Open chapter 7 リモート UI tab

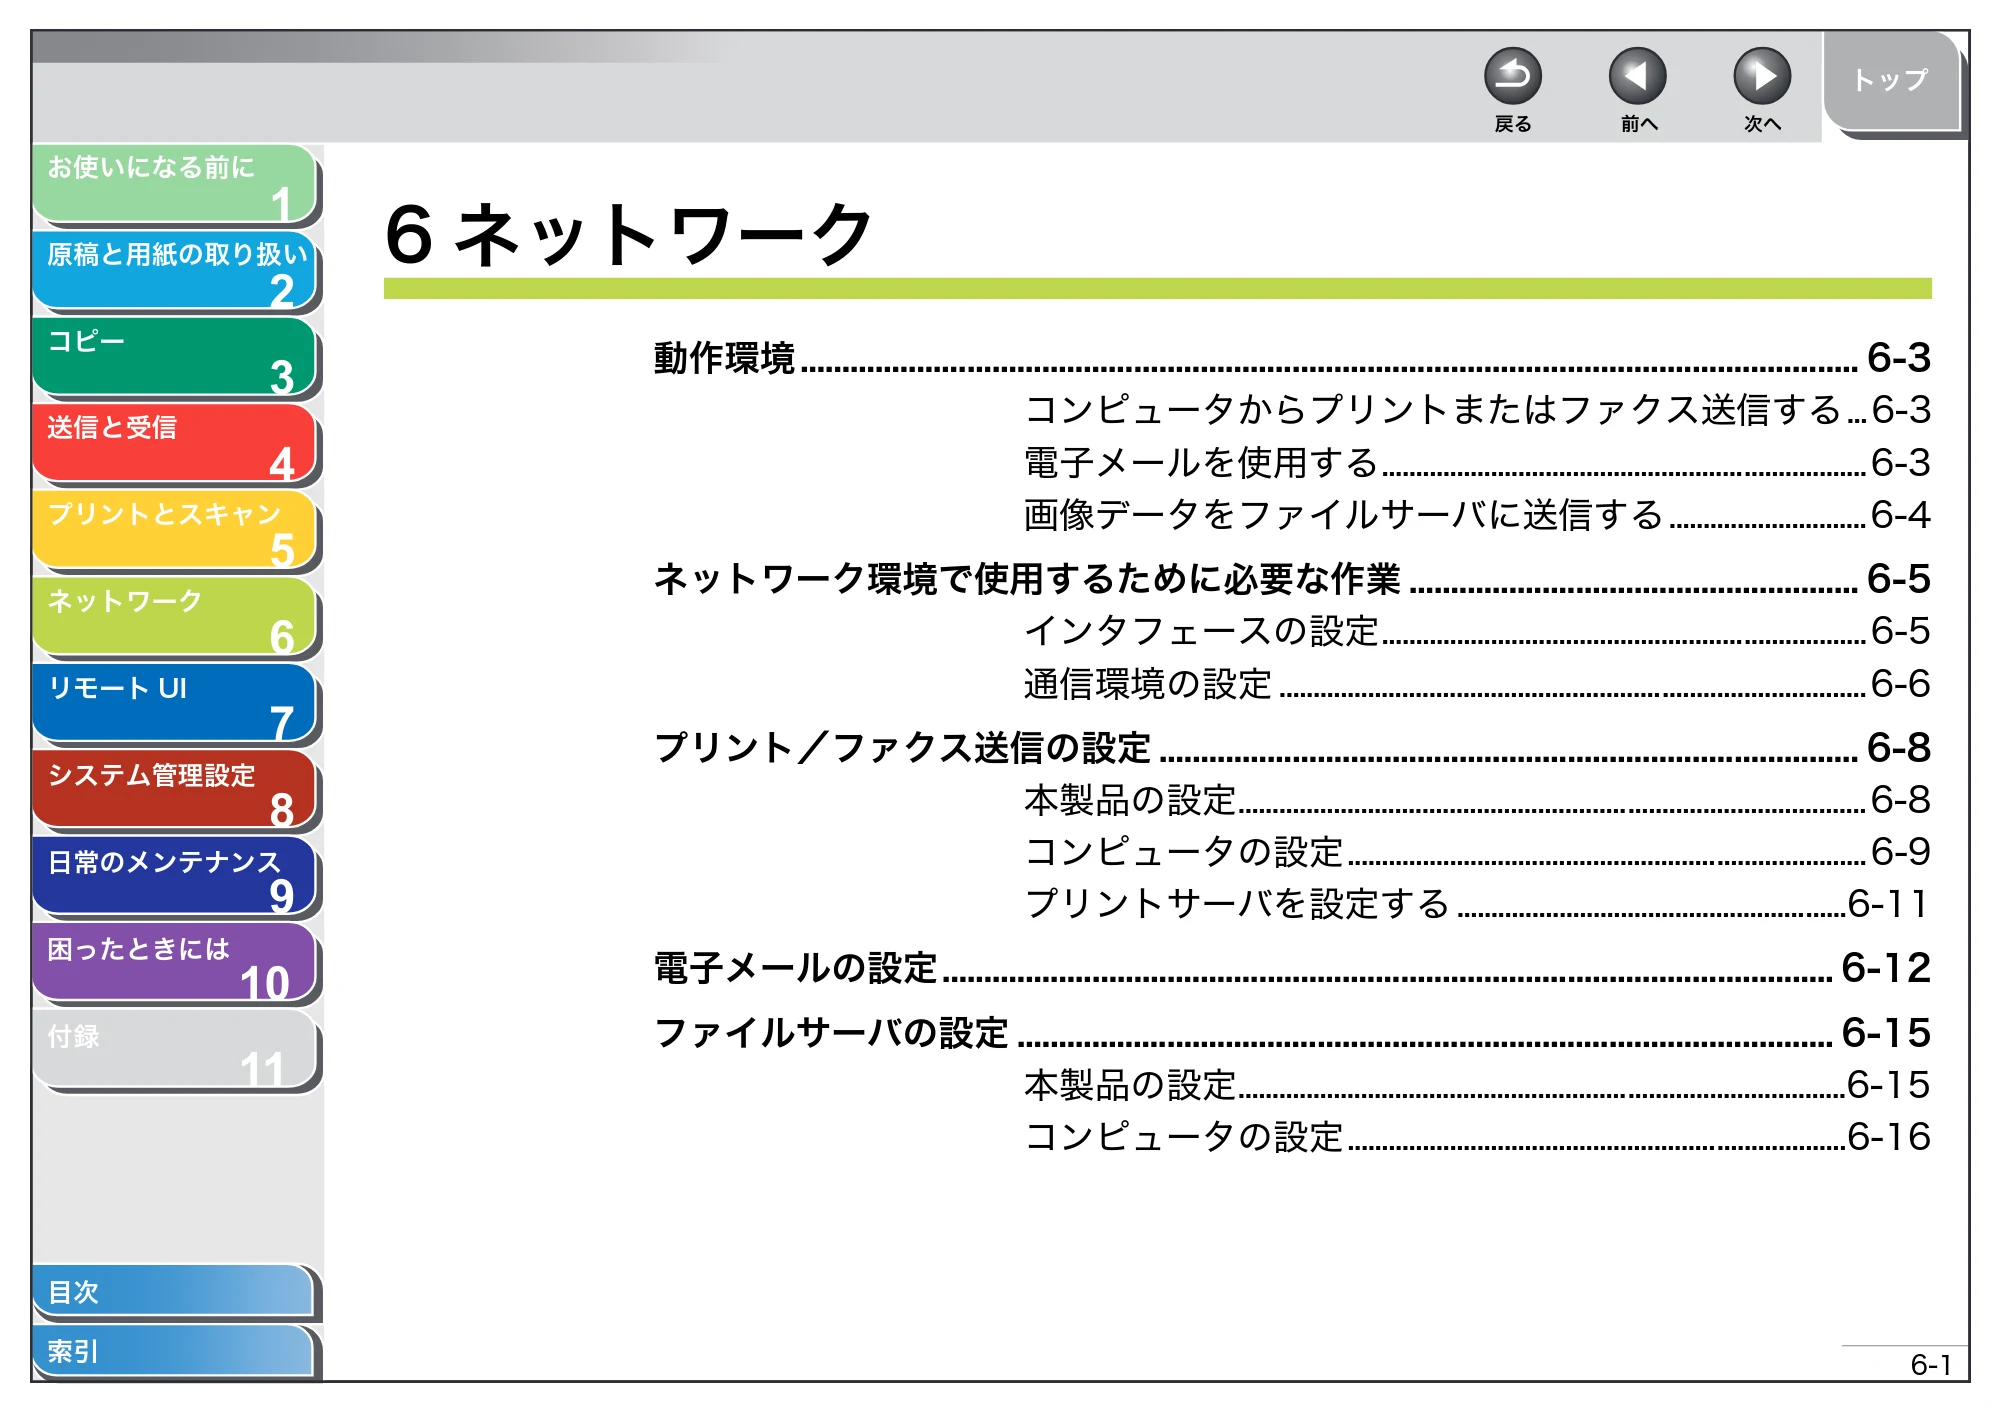(x=175, y=704)
